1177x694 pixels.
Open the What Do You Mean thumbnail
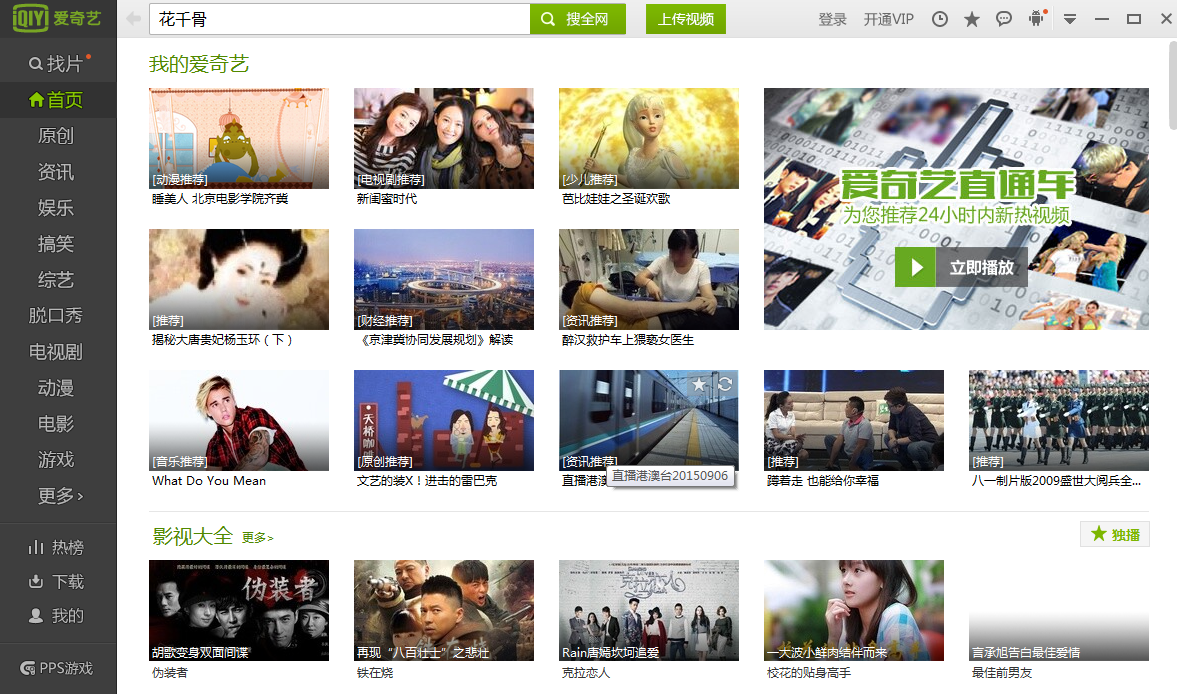click(239, 420)
